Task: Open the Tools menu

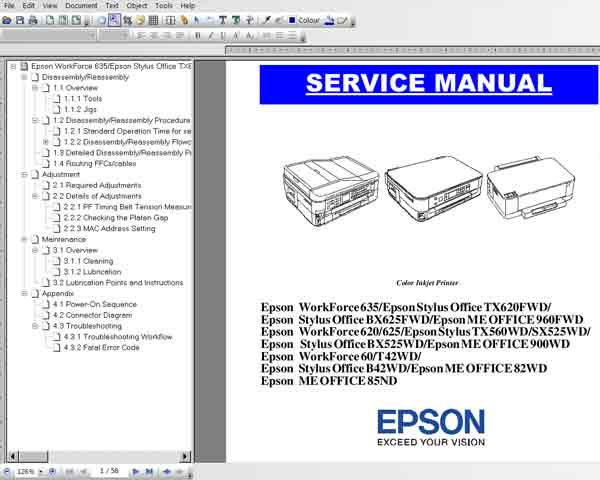Action: tap(163, 5)
